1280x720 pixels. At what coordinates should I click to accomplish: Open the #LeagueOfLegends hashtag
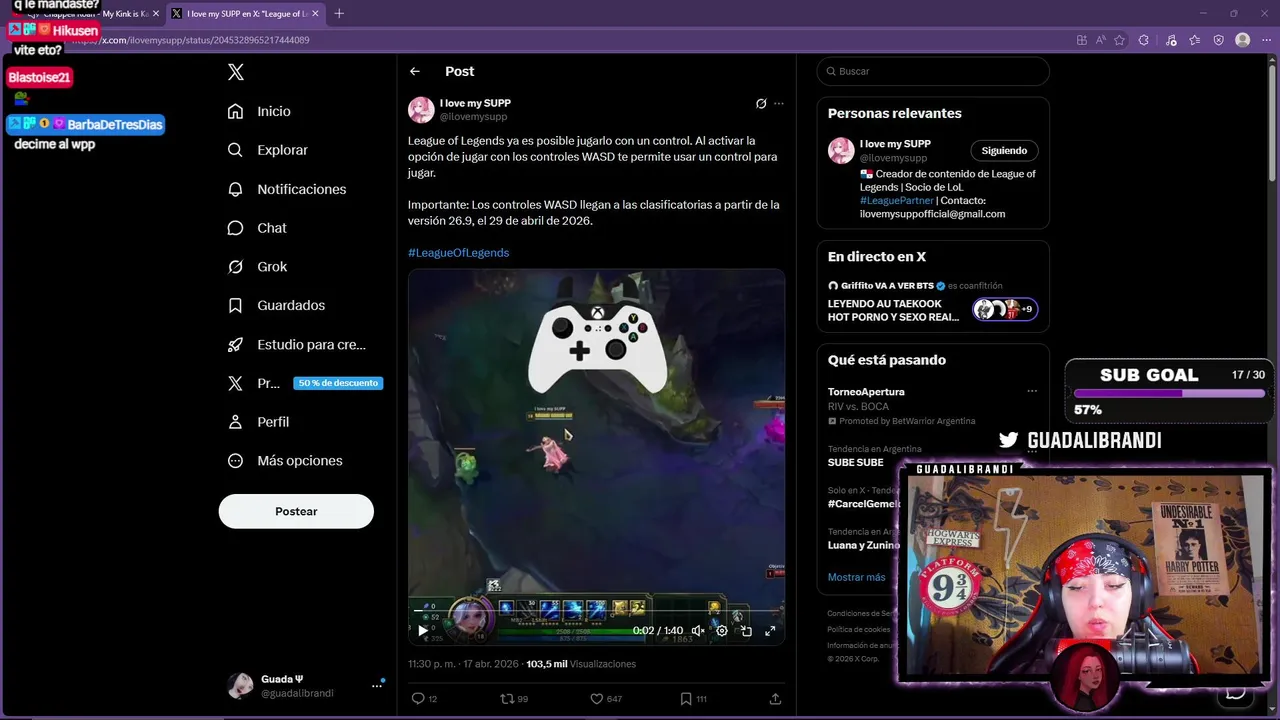click(x=458, y=253)
